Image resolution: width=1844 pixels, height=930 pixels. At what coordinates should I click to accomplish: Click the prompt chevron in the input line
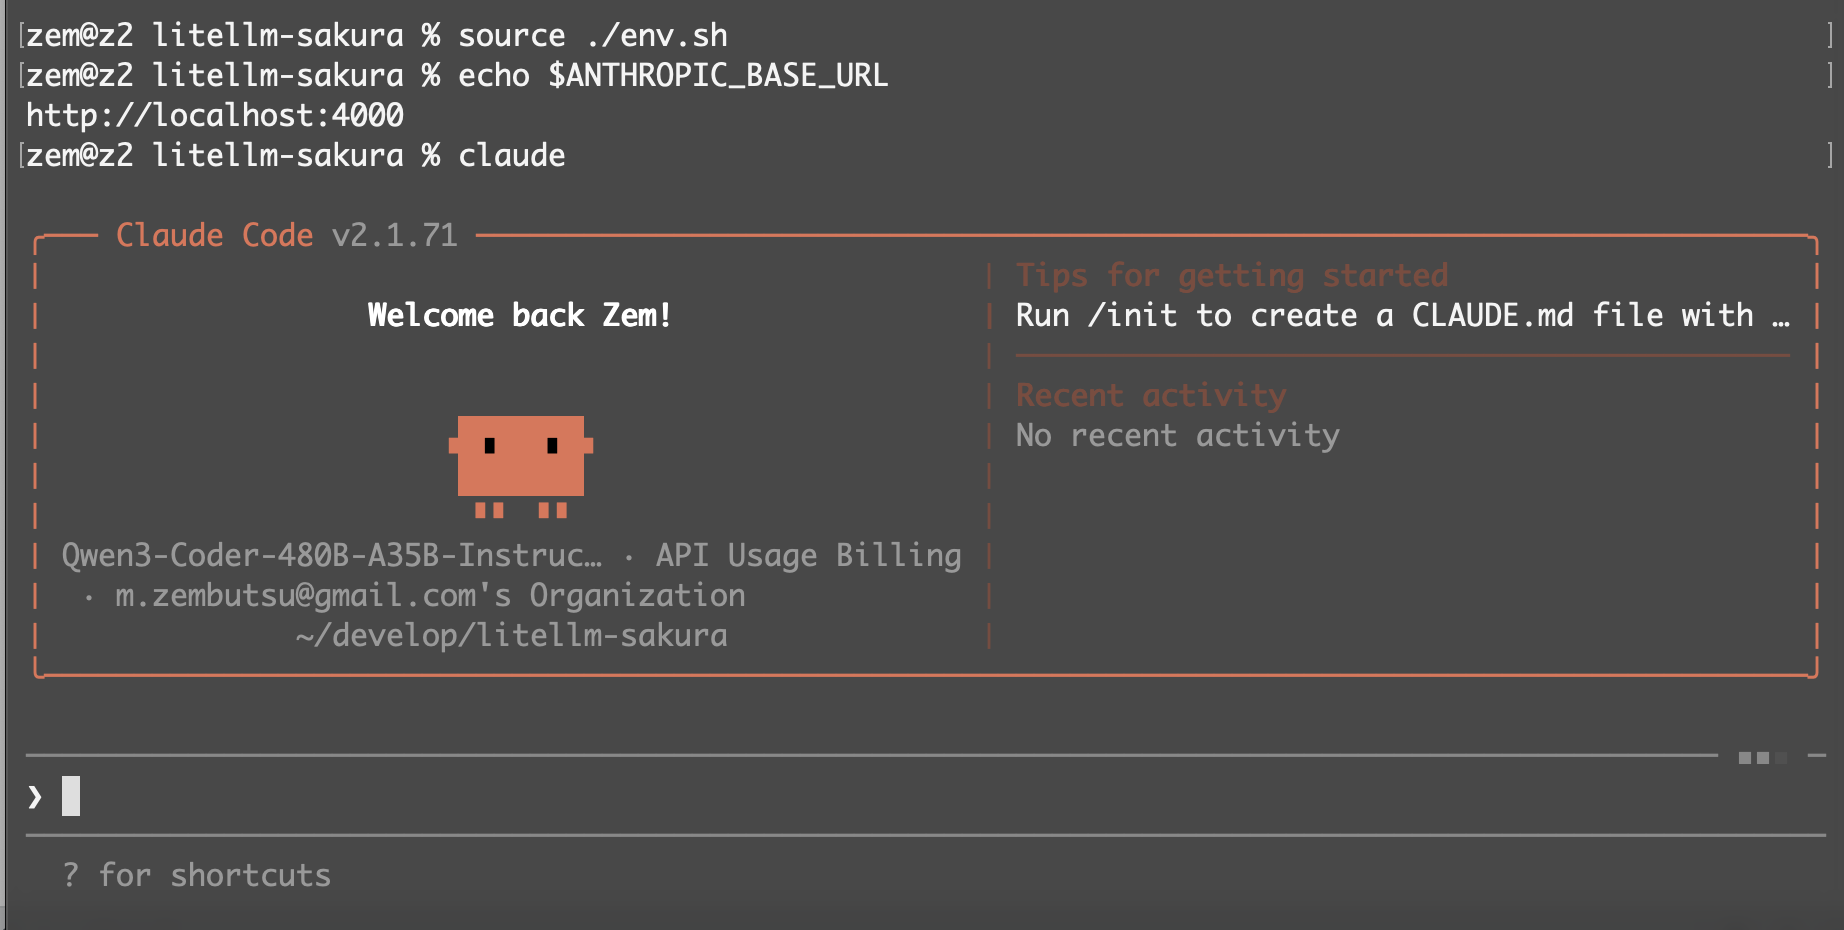point(35,797)
